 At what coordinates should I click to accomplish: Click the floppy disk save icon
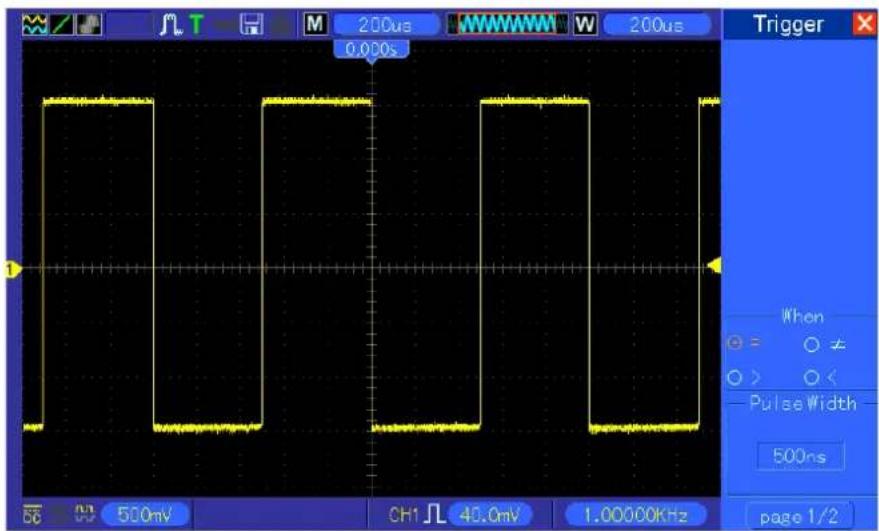(x=252, y=25)
